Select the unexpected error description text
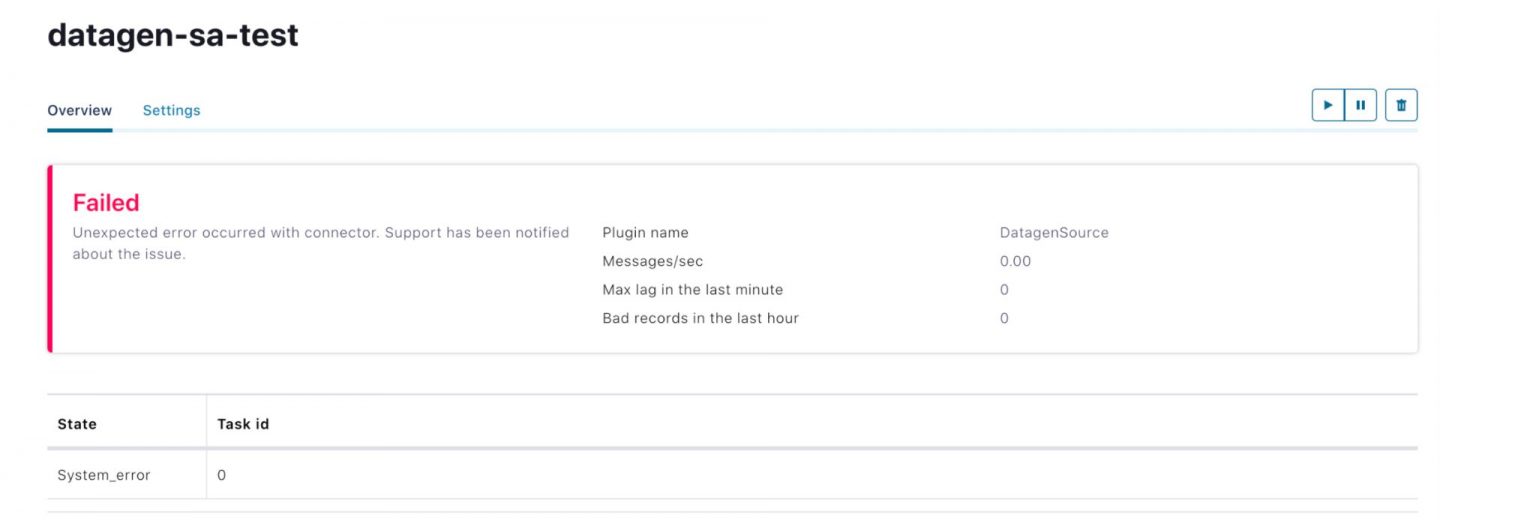The image size is (1536, 530). [321, 243]
